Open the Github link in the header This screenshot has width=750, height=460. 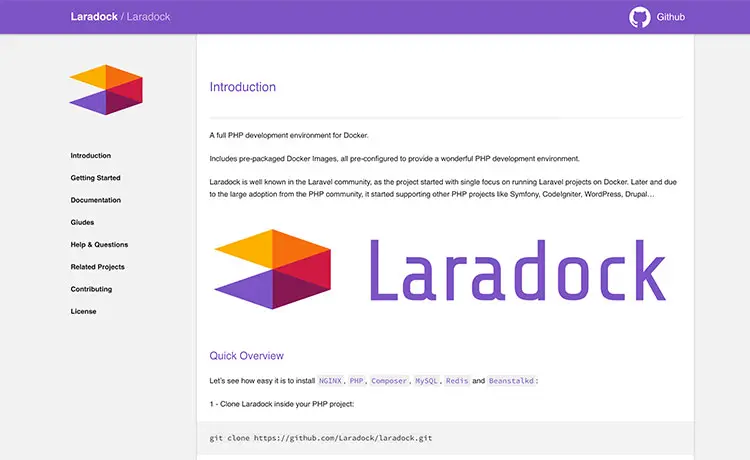[x=670, y=17]
